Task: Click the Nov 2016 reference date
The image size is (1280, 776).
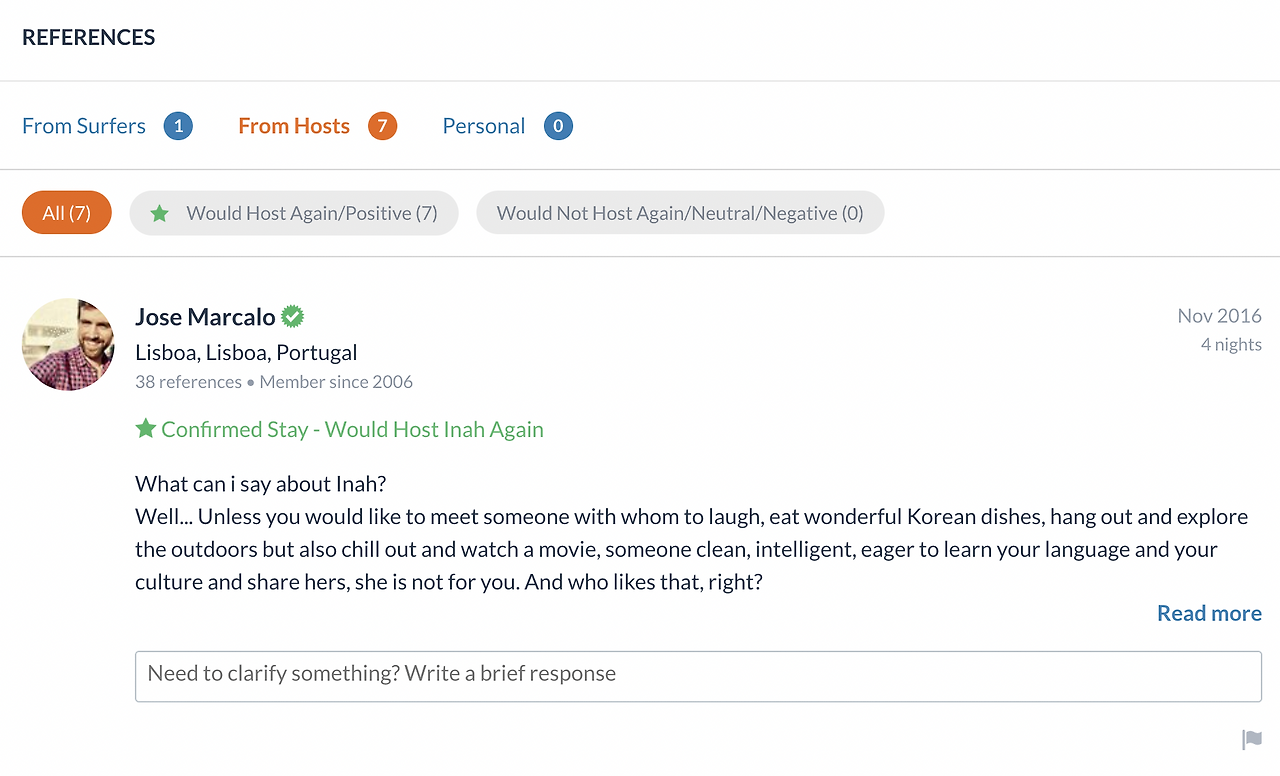Action: tap(1219, 316)
